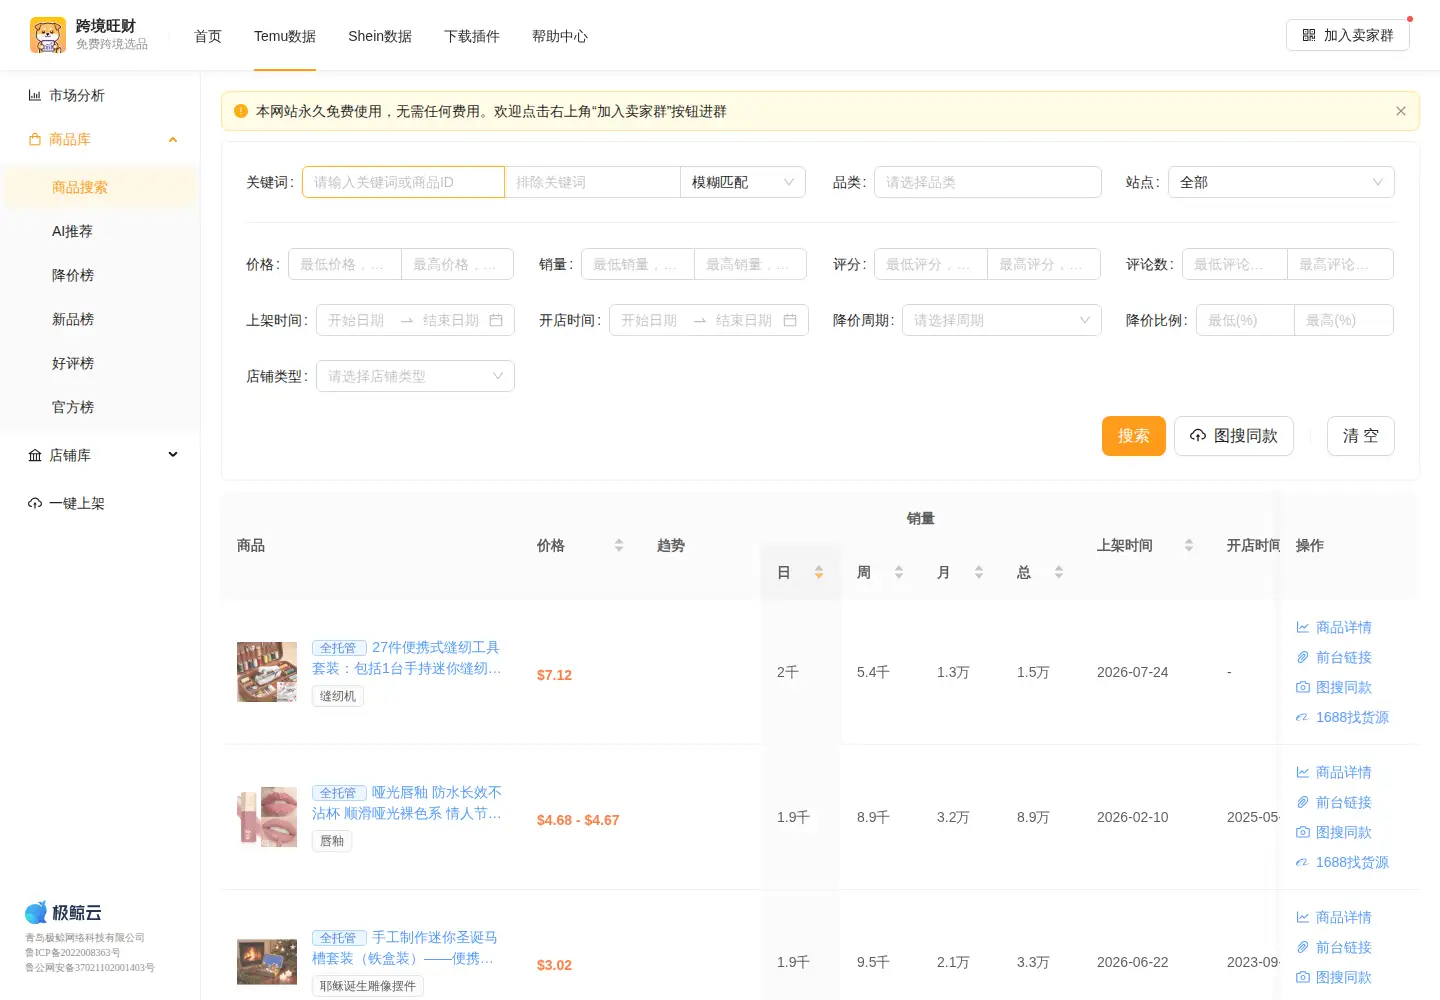Collapse the 商品库 sidebar section chevron
Screen dimensions: 1440x1000
[173, 139]
